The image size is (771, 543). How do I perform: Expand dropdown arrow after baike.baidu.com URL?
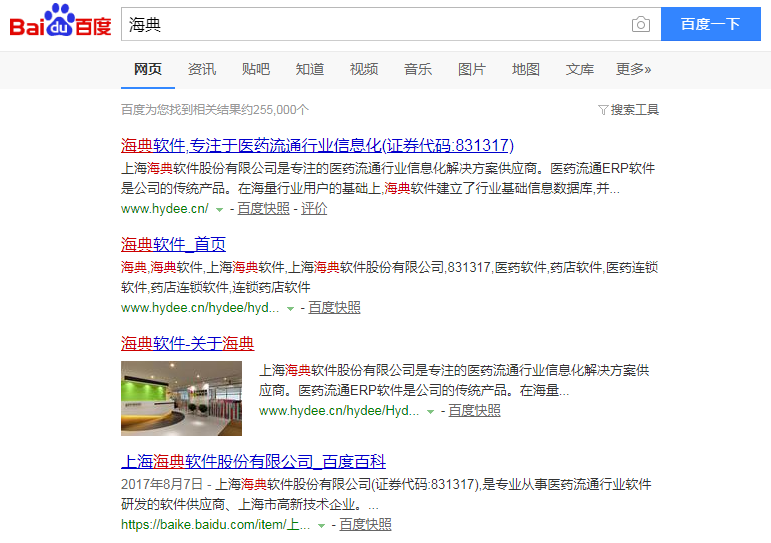click(x=321, y=526)
